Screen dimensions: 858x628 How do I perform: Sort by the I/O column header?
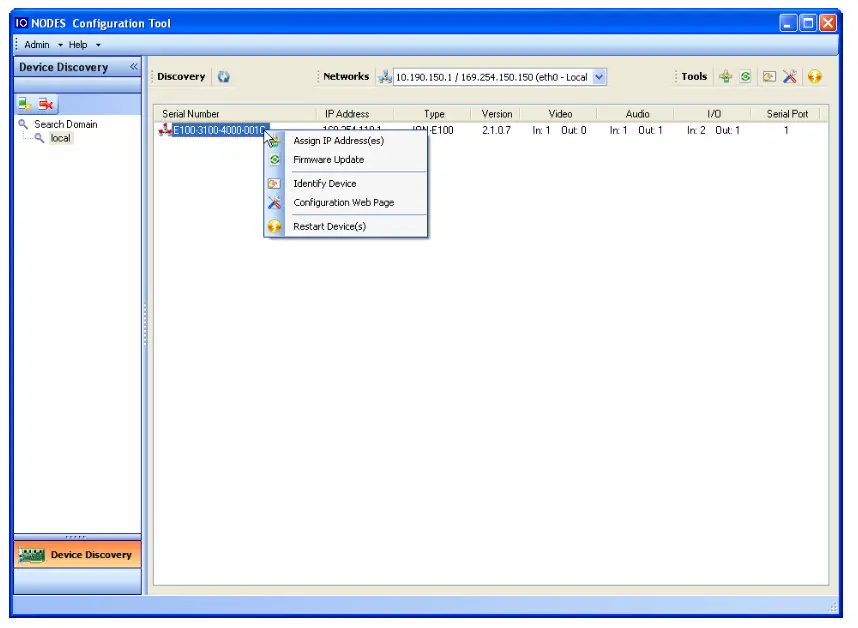[713, 114]
